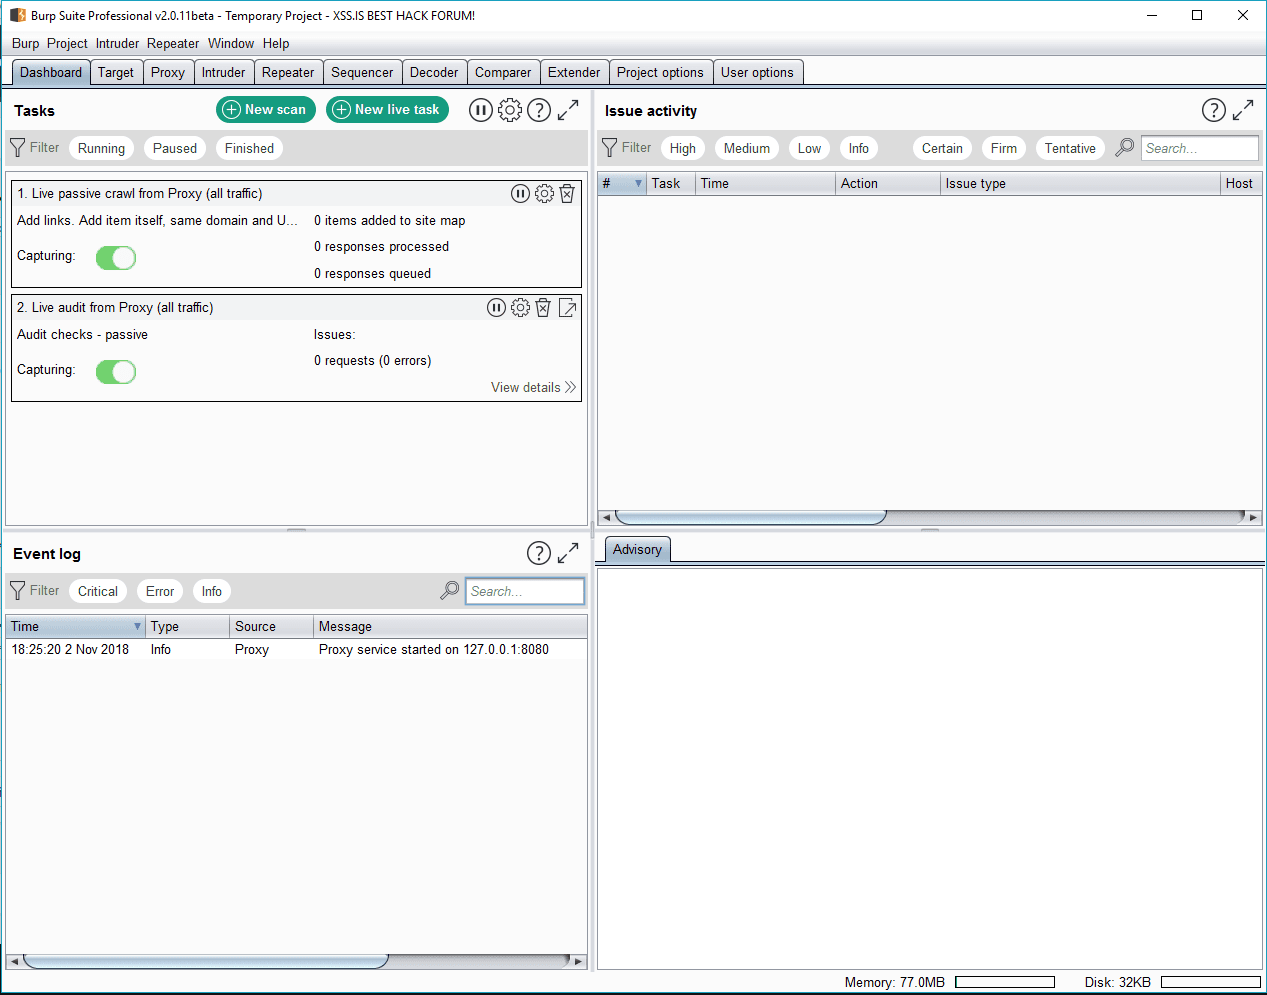The height and width of the screenshot is (995, 1267).
Task: Delete the Live passive crawl task
Action: click(x=567, y=194)
